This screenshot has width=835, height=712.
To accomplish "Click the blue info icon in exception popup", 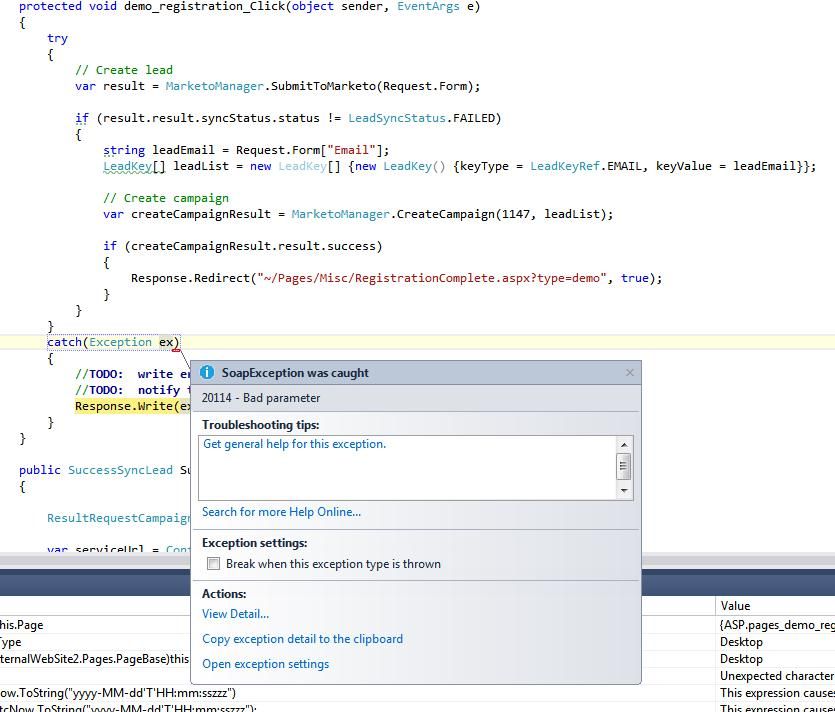I will click(x=207, y=372).
